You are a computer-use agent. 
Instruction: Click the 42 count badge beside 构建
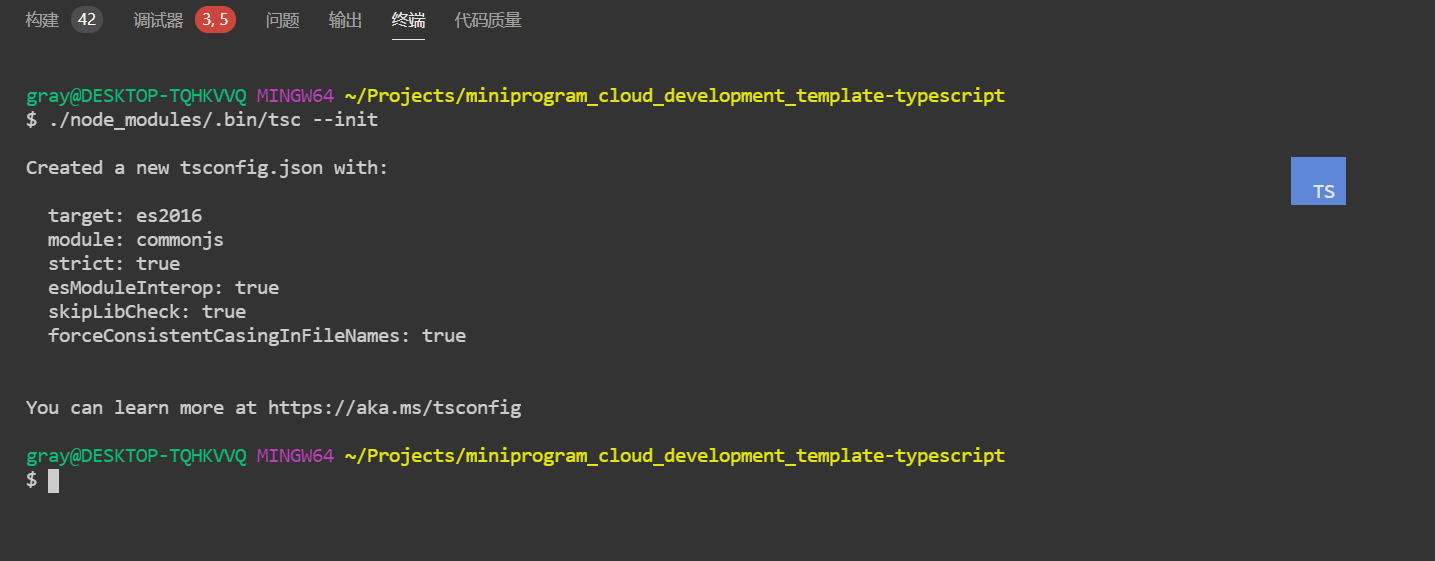pos(87,20)
